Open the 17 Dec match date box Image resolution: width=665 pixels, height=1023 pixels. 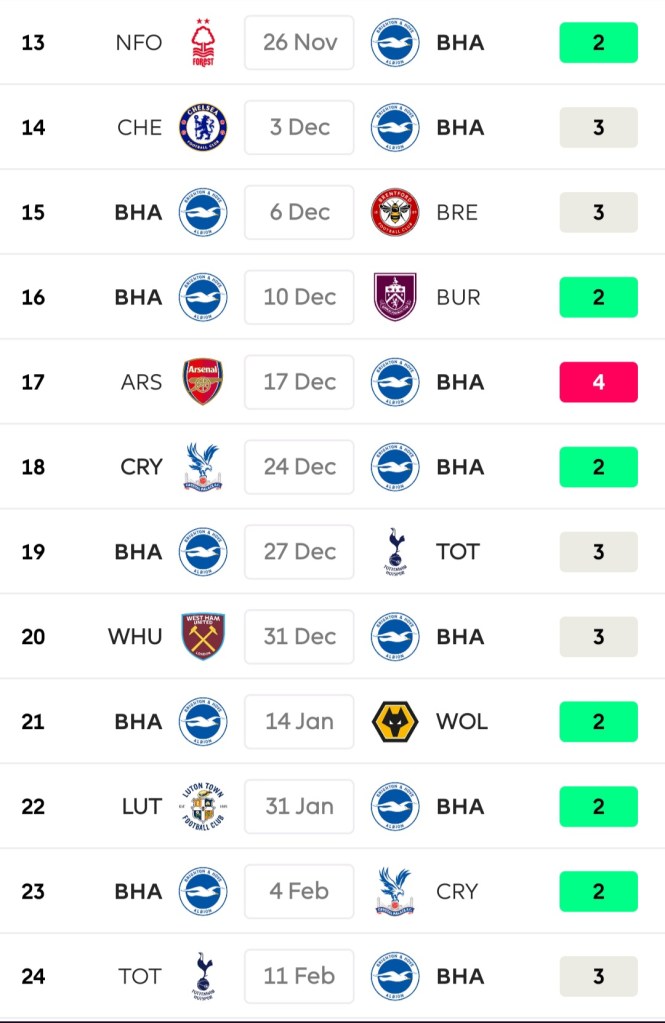(x=299, y=382)
